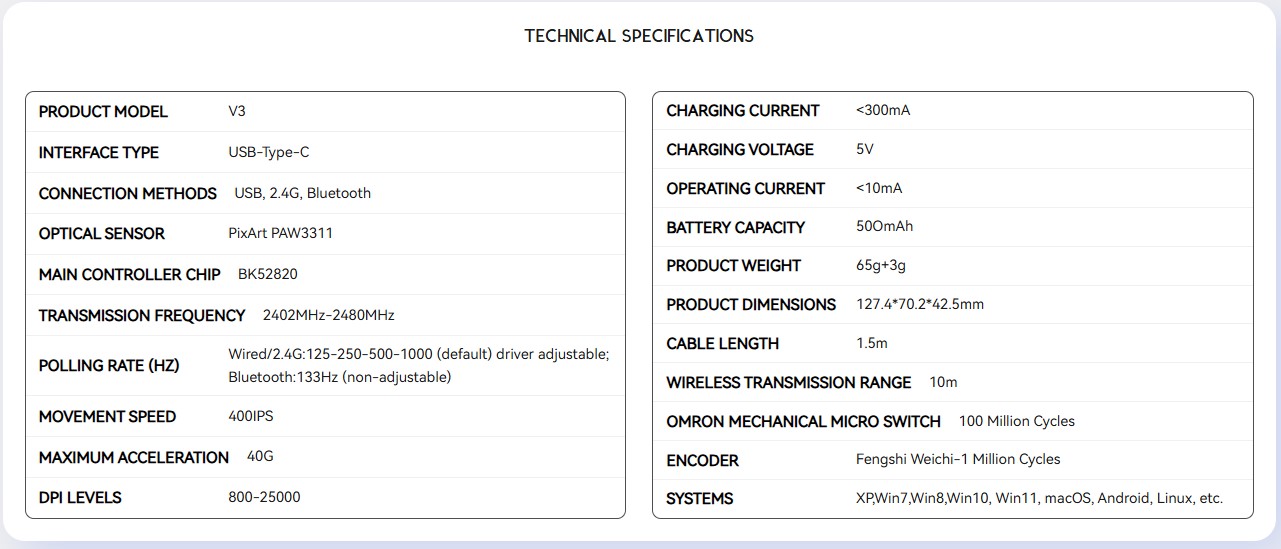Click the BK52820 controller chip value
The width and height of the screenshot is (1281, 549).
tap(268, 274)
